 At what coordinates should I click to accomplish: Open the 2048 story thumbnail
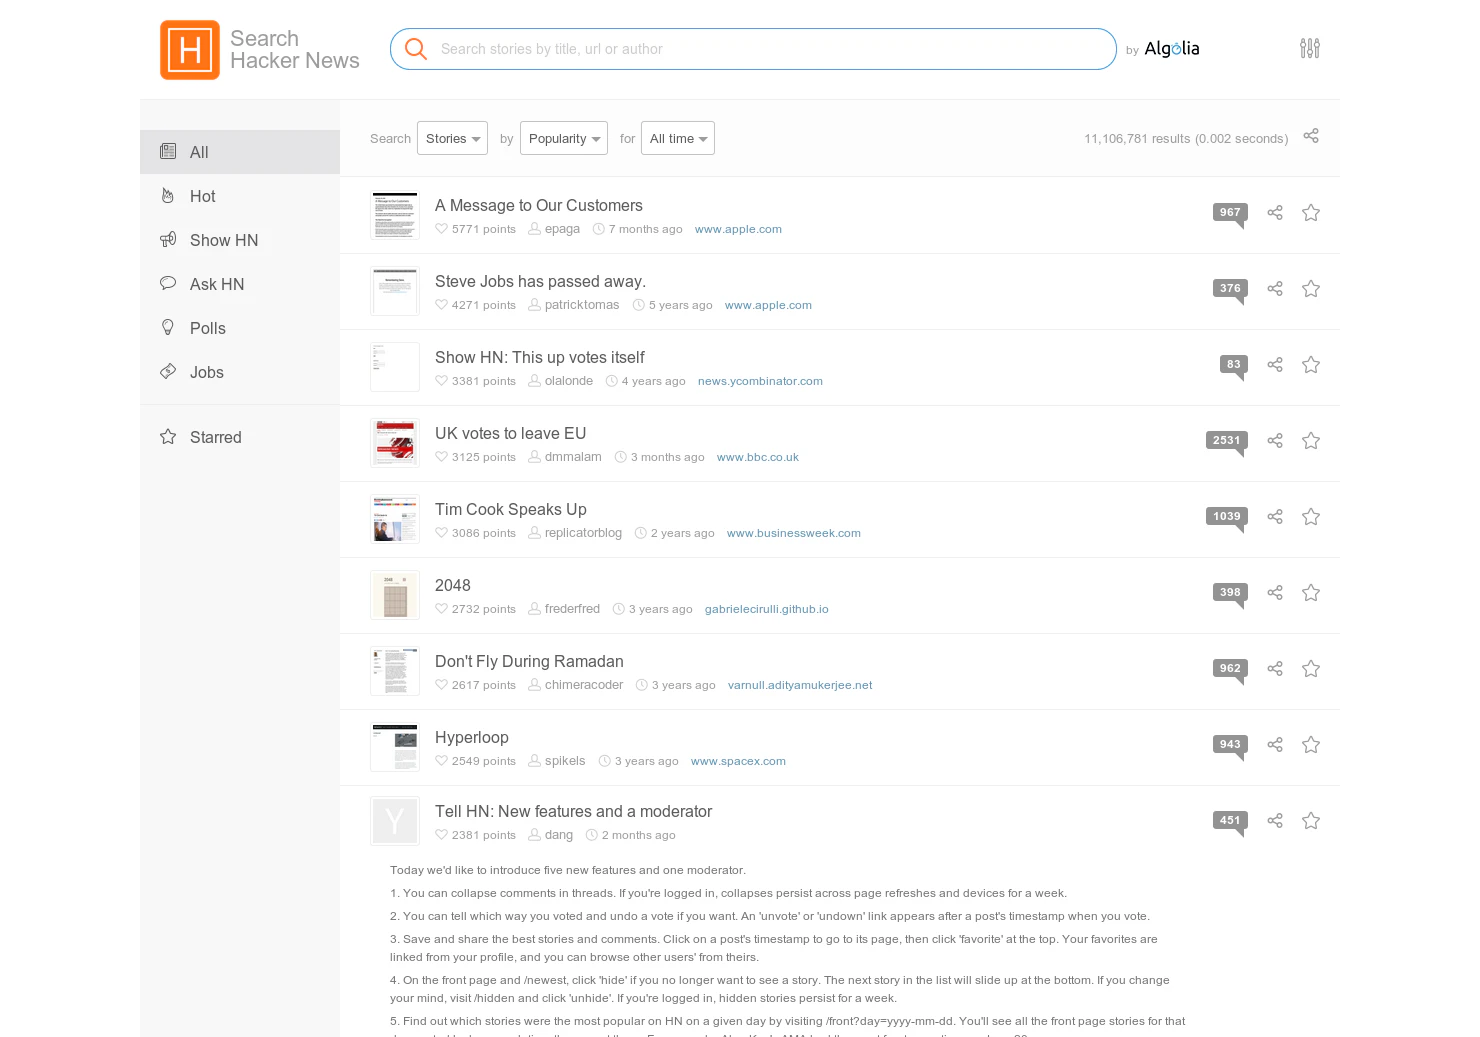point(395,595)
